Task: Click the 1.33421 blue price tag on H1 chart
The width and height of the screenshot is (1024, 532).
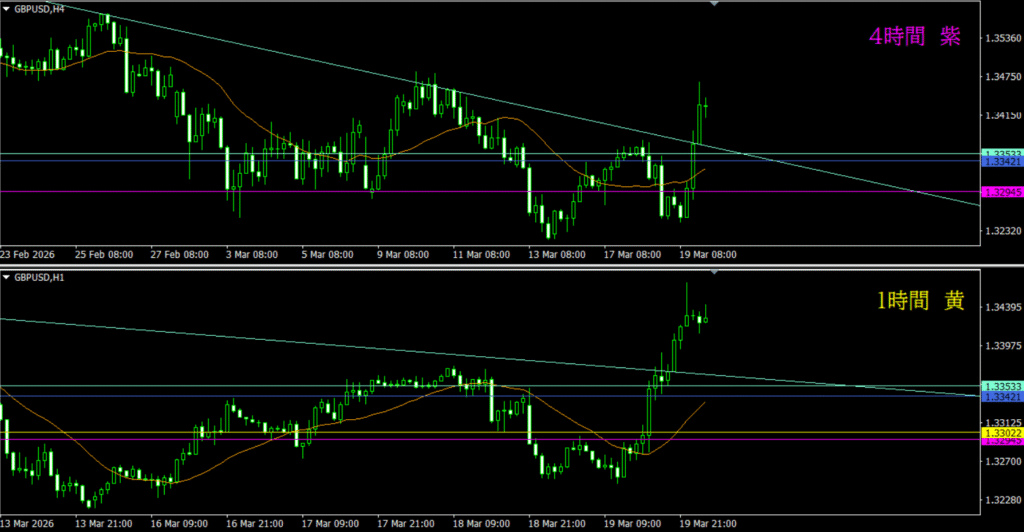Action: click(x=1001, y=397)
